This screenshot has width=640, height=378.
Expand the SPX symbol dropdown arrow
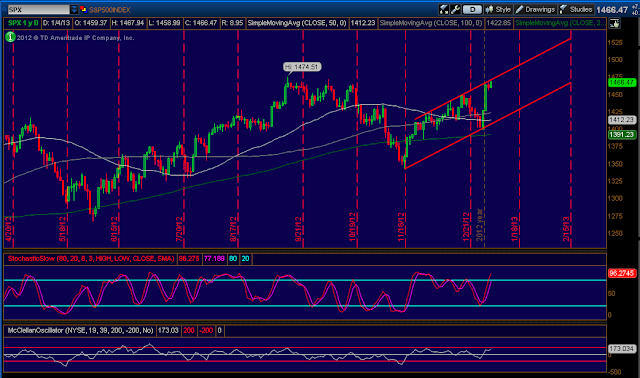click(x=74, y=9)
